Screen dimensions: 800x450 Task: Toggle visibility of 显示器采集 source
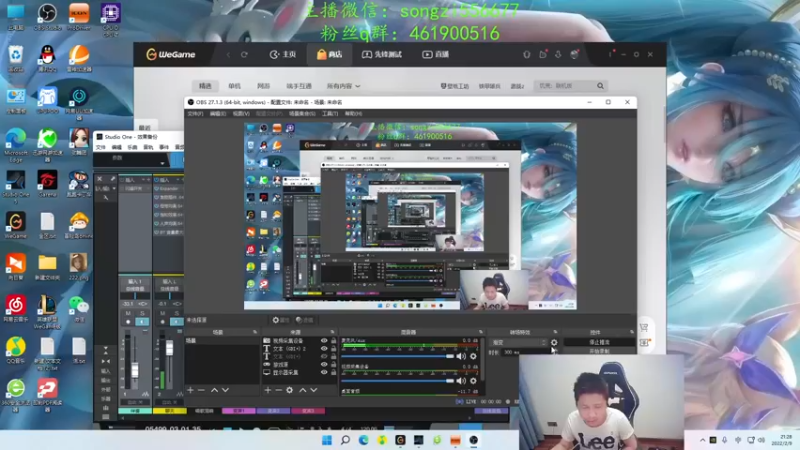coord(324,372)
